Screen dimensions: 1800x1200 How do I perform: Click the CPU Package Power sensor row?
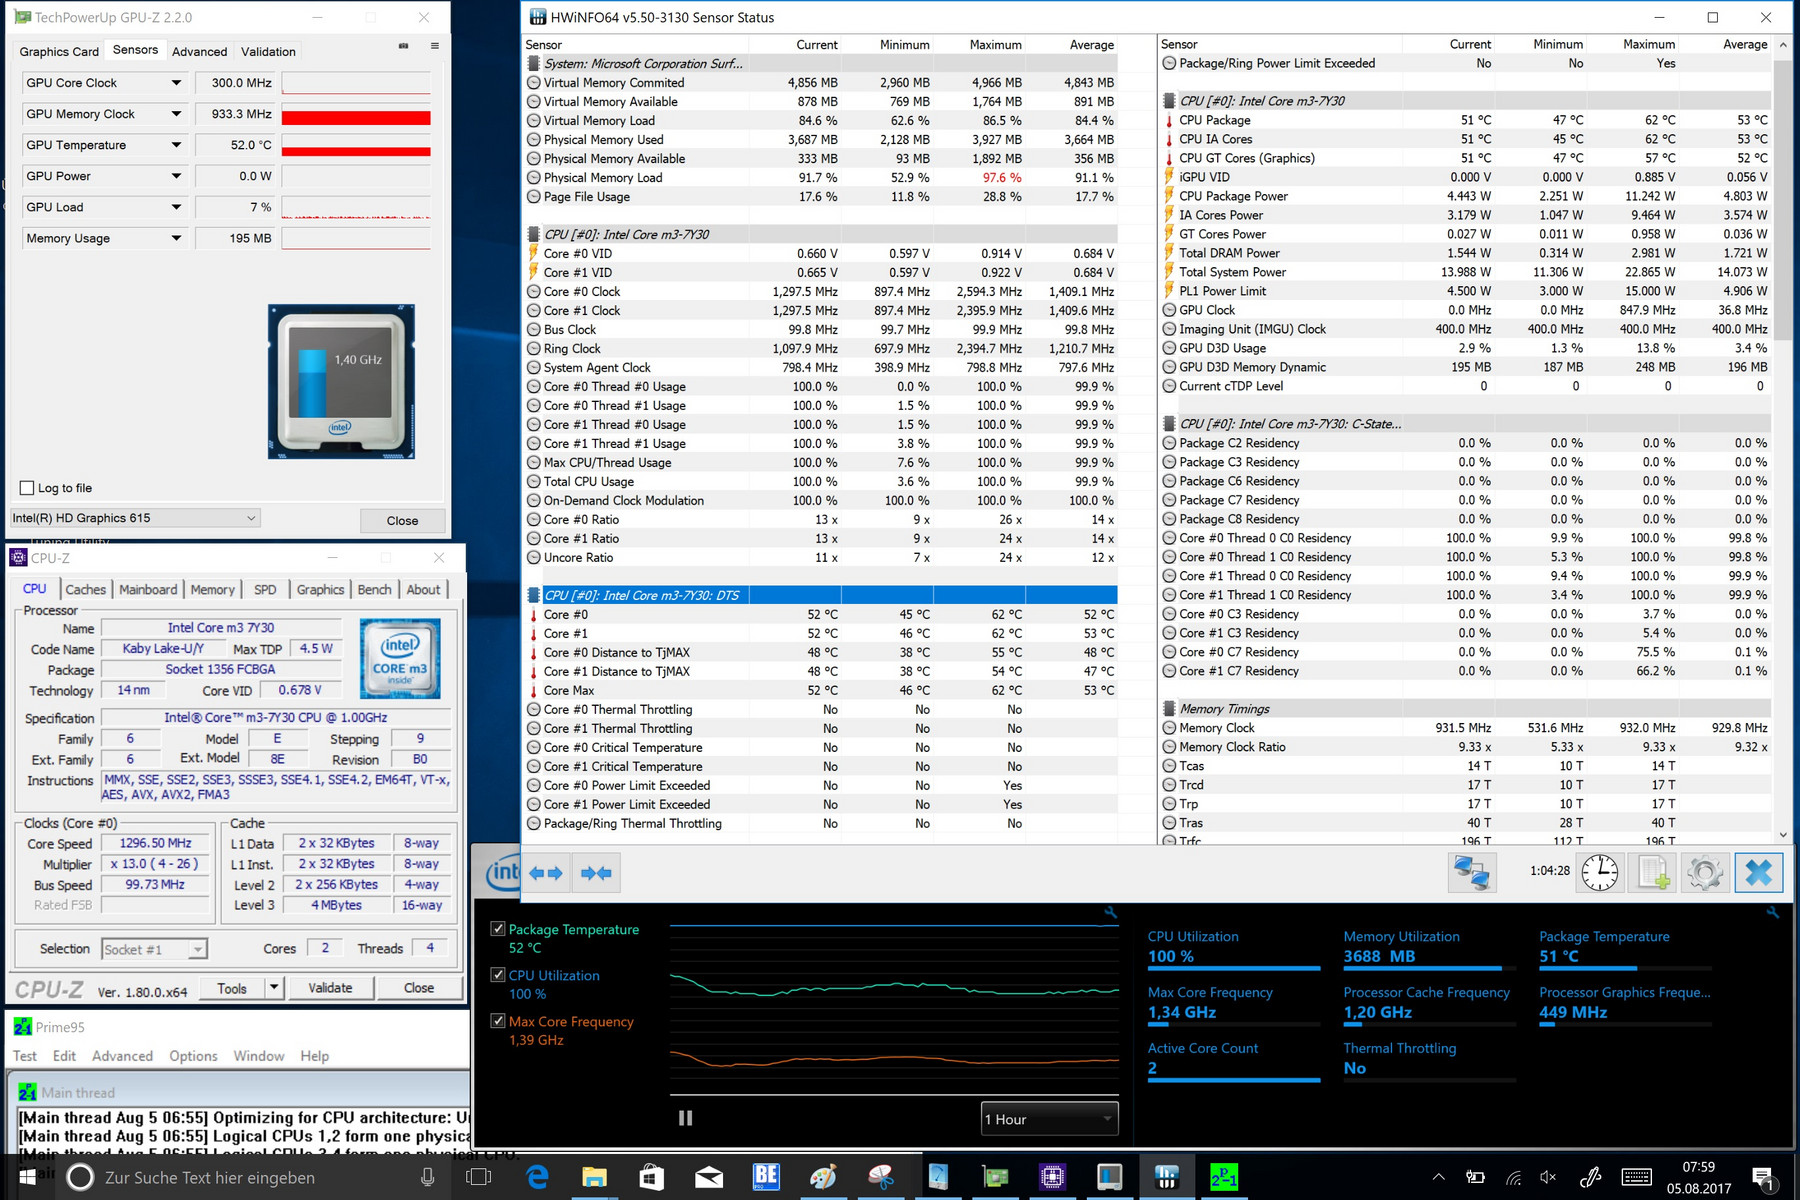(1465, 196)
